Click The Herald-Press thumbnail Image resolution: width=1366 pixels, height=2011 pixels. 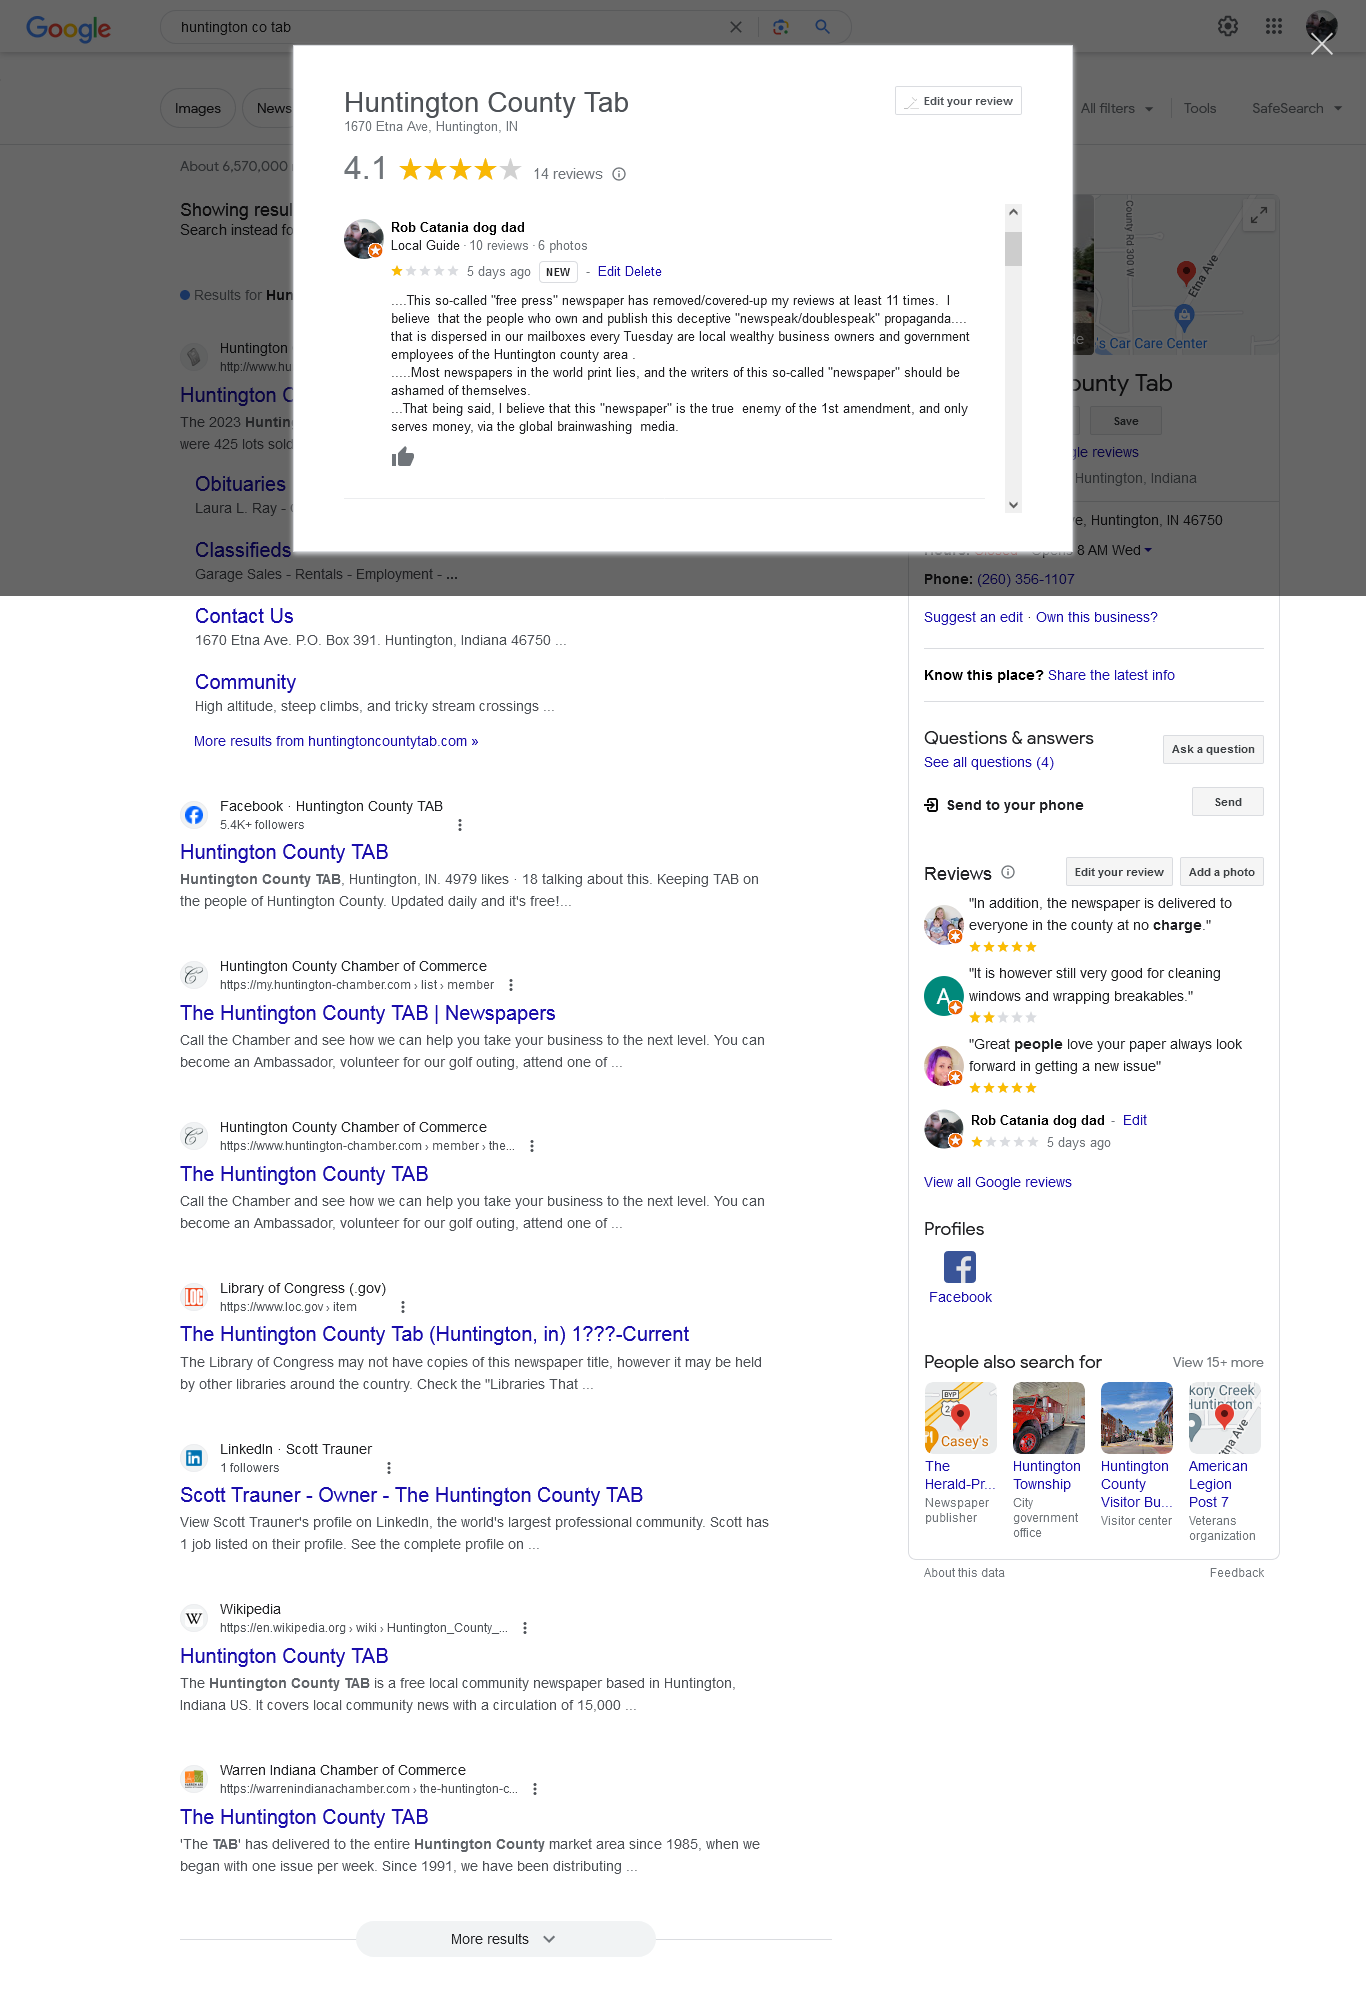click(x=961, y=1418)
